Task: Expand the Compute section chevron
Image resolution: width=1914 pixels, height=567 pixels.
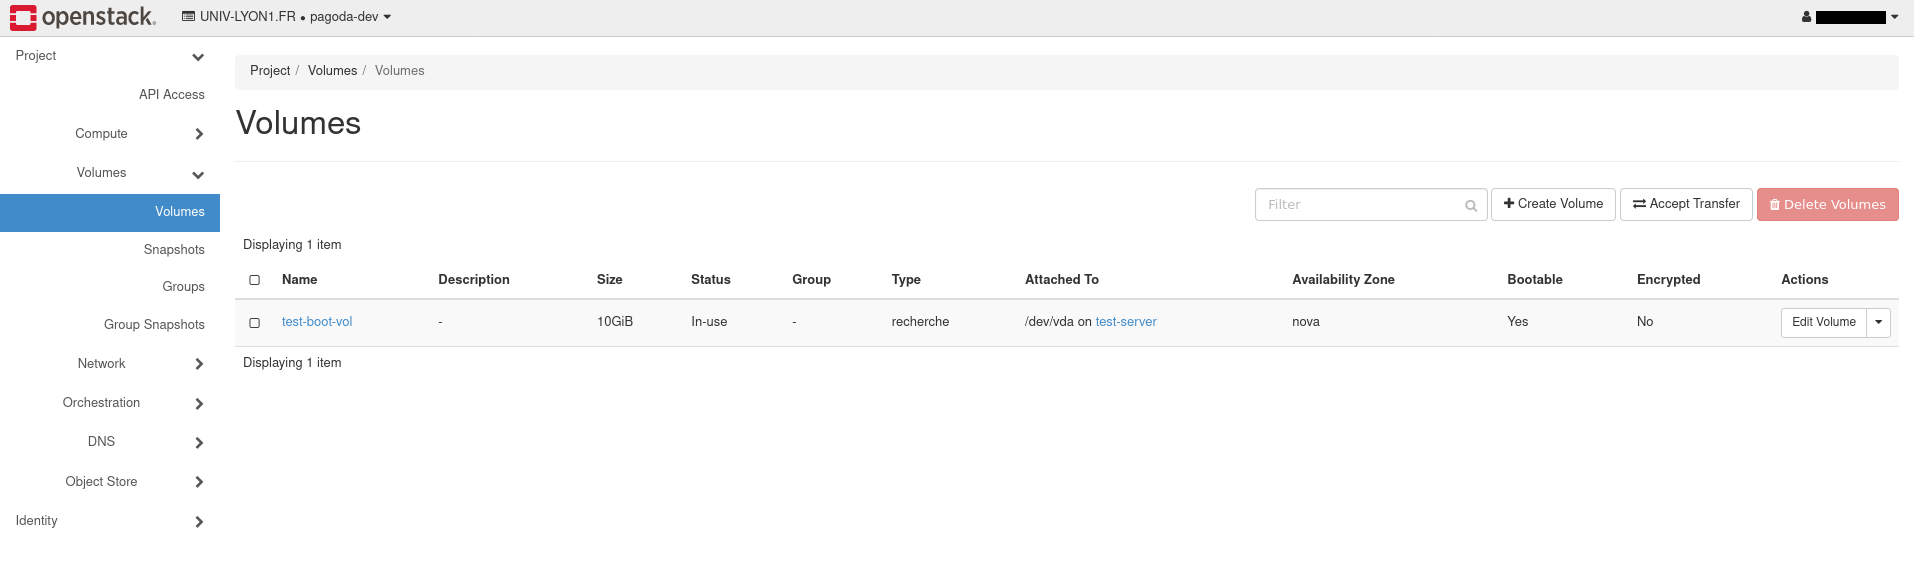Action: point(199,134)
